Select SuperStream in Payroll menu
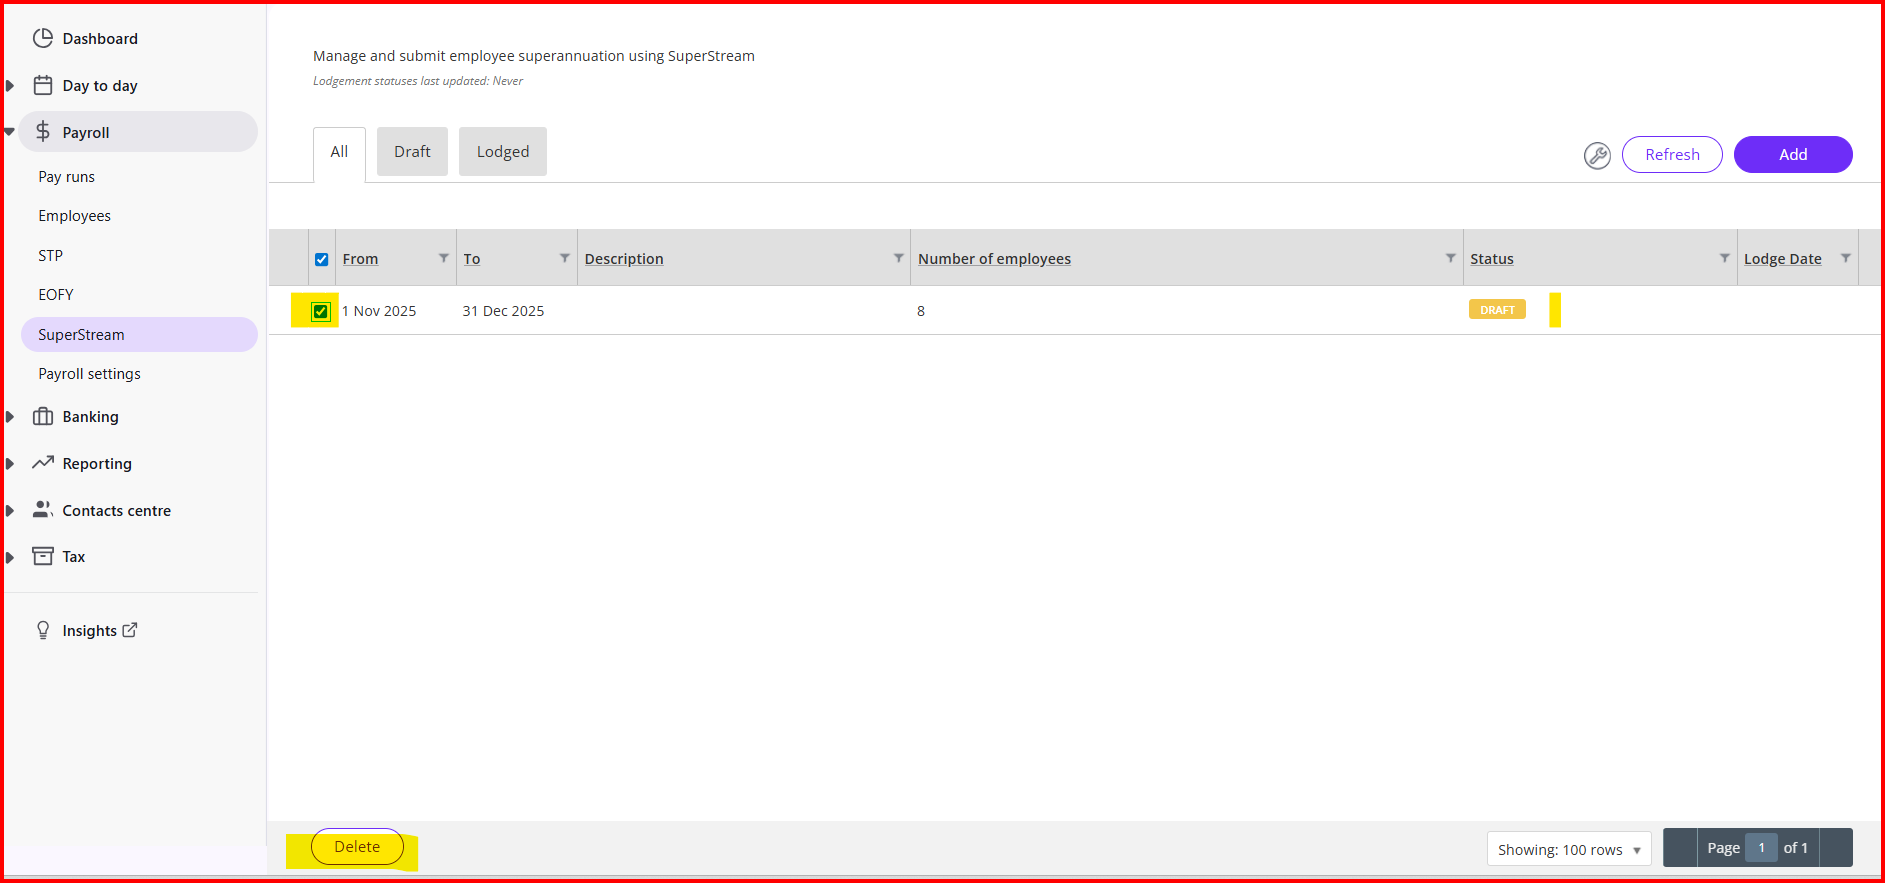This screenshot has height=883, width=1885. (x=139, y=335)
